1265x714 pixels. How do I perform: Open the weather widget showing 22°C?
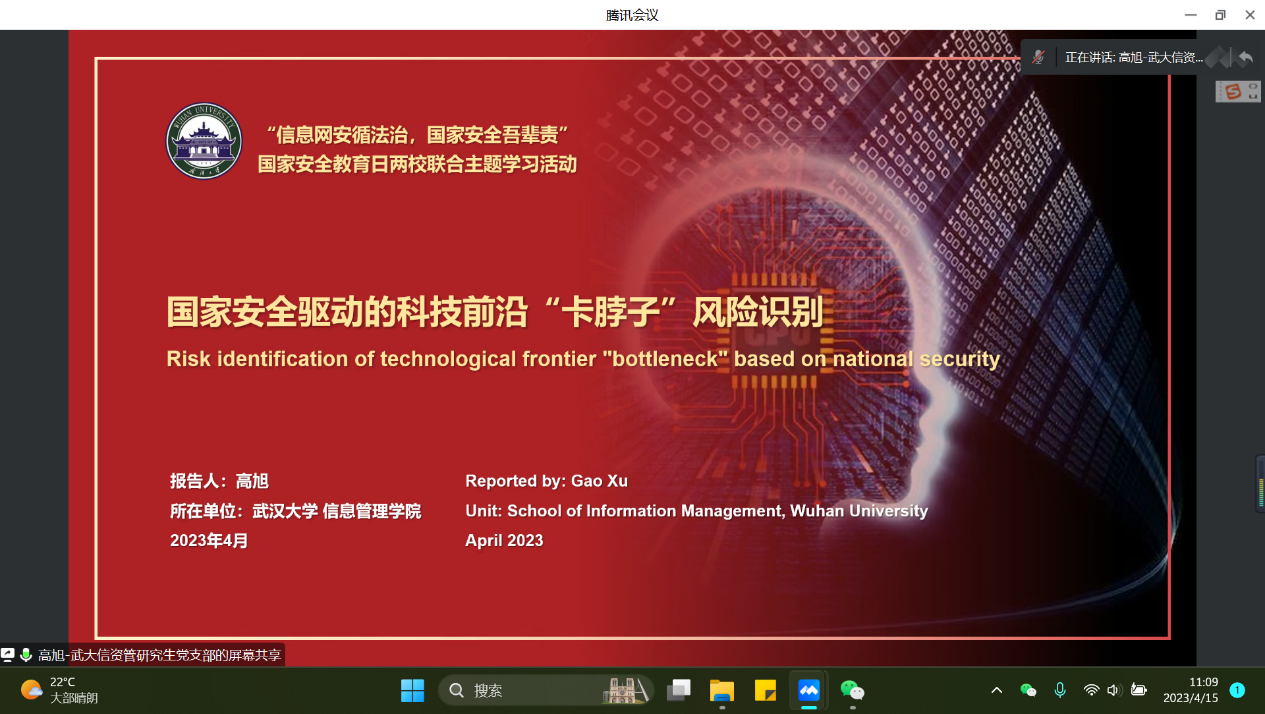pos(60,690)
